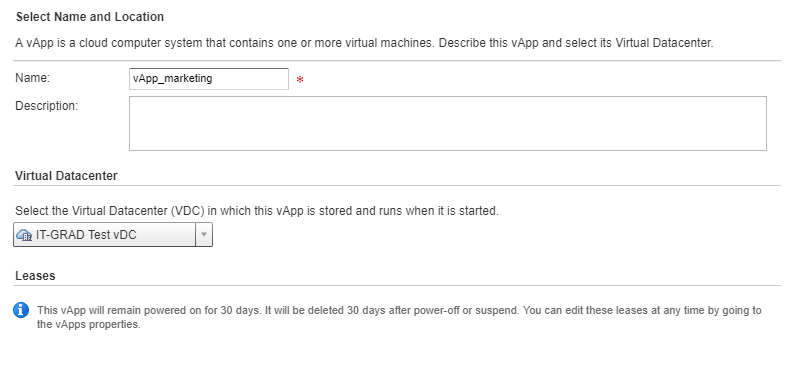The height and width of the screenshot is (368, 785).
Task: Click the Select the Virtual Datacenter (VDC) instruction text
Action: [257, 211]
